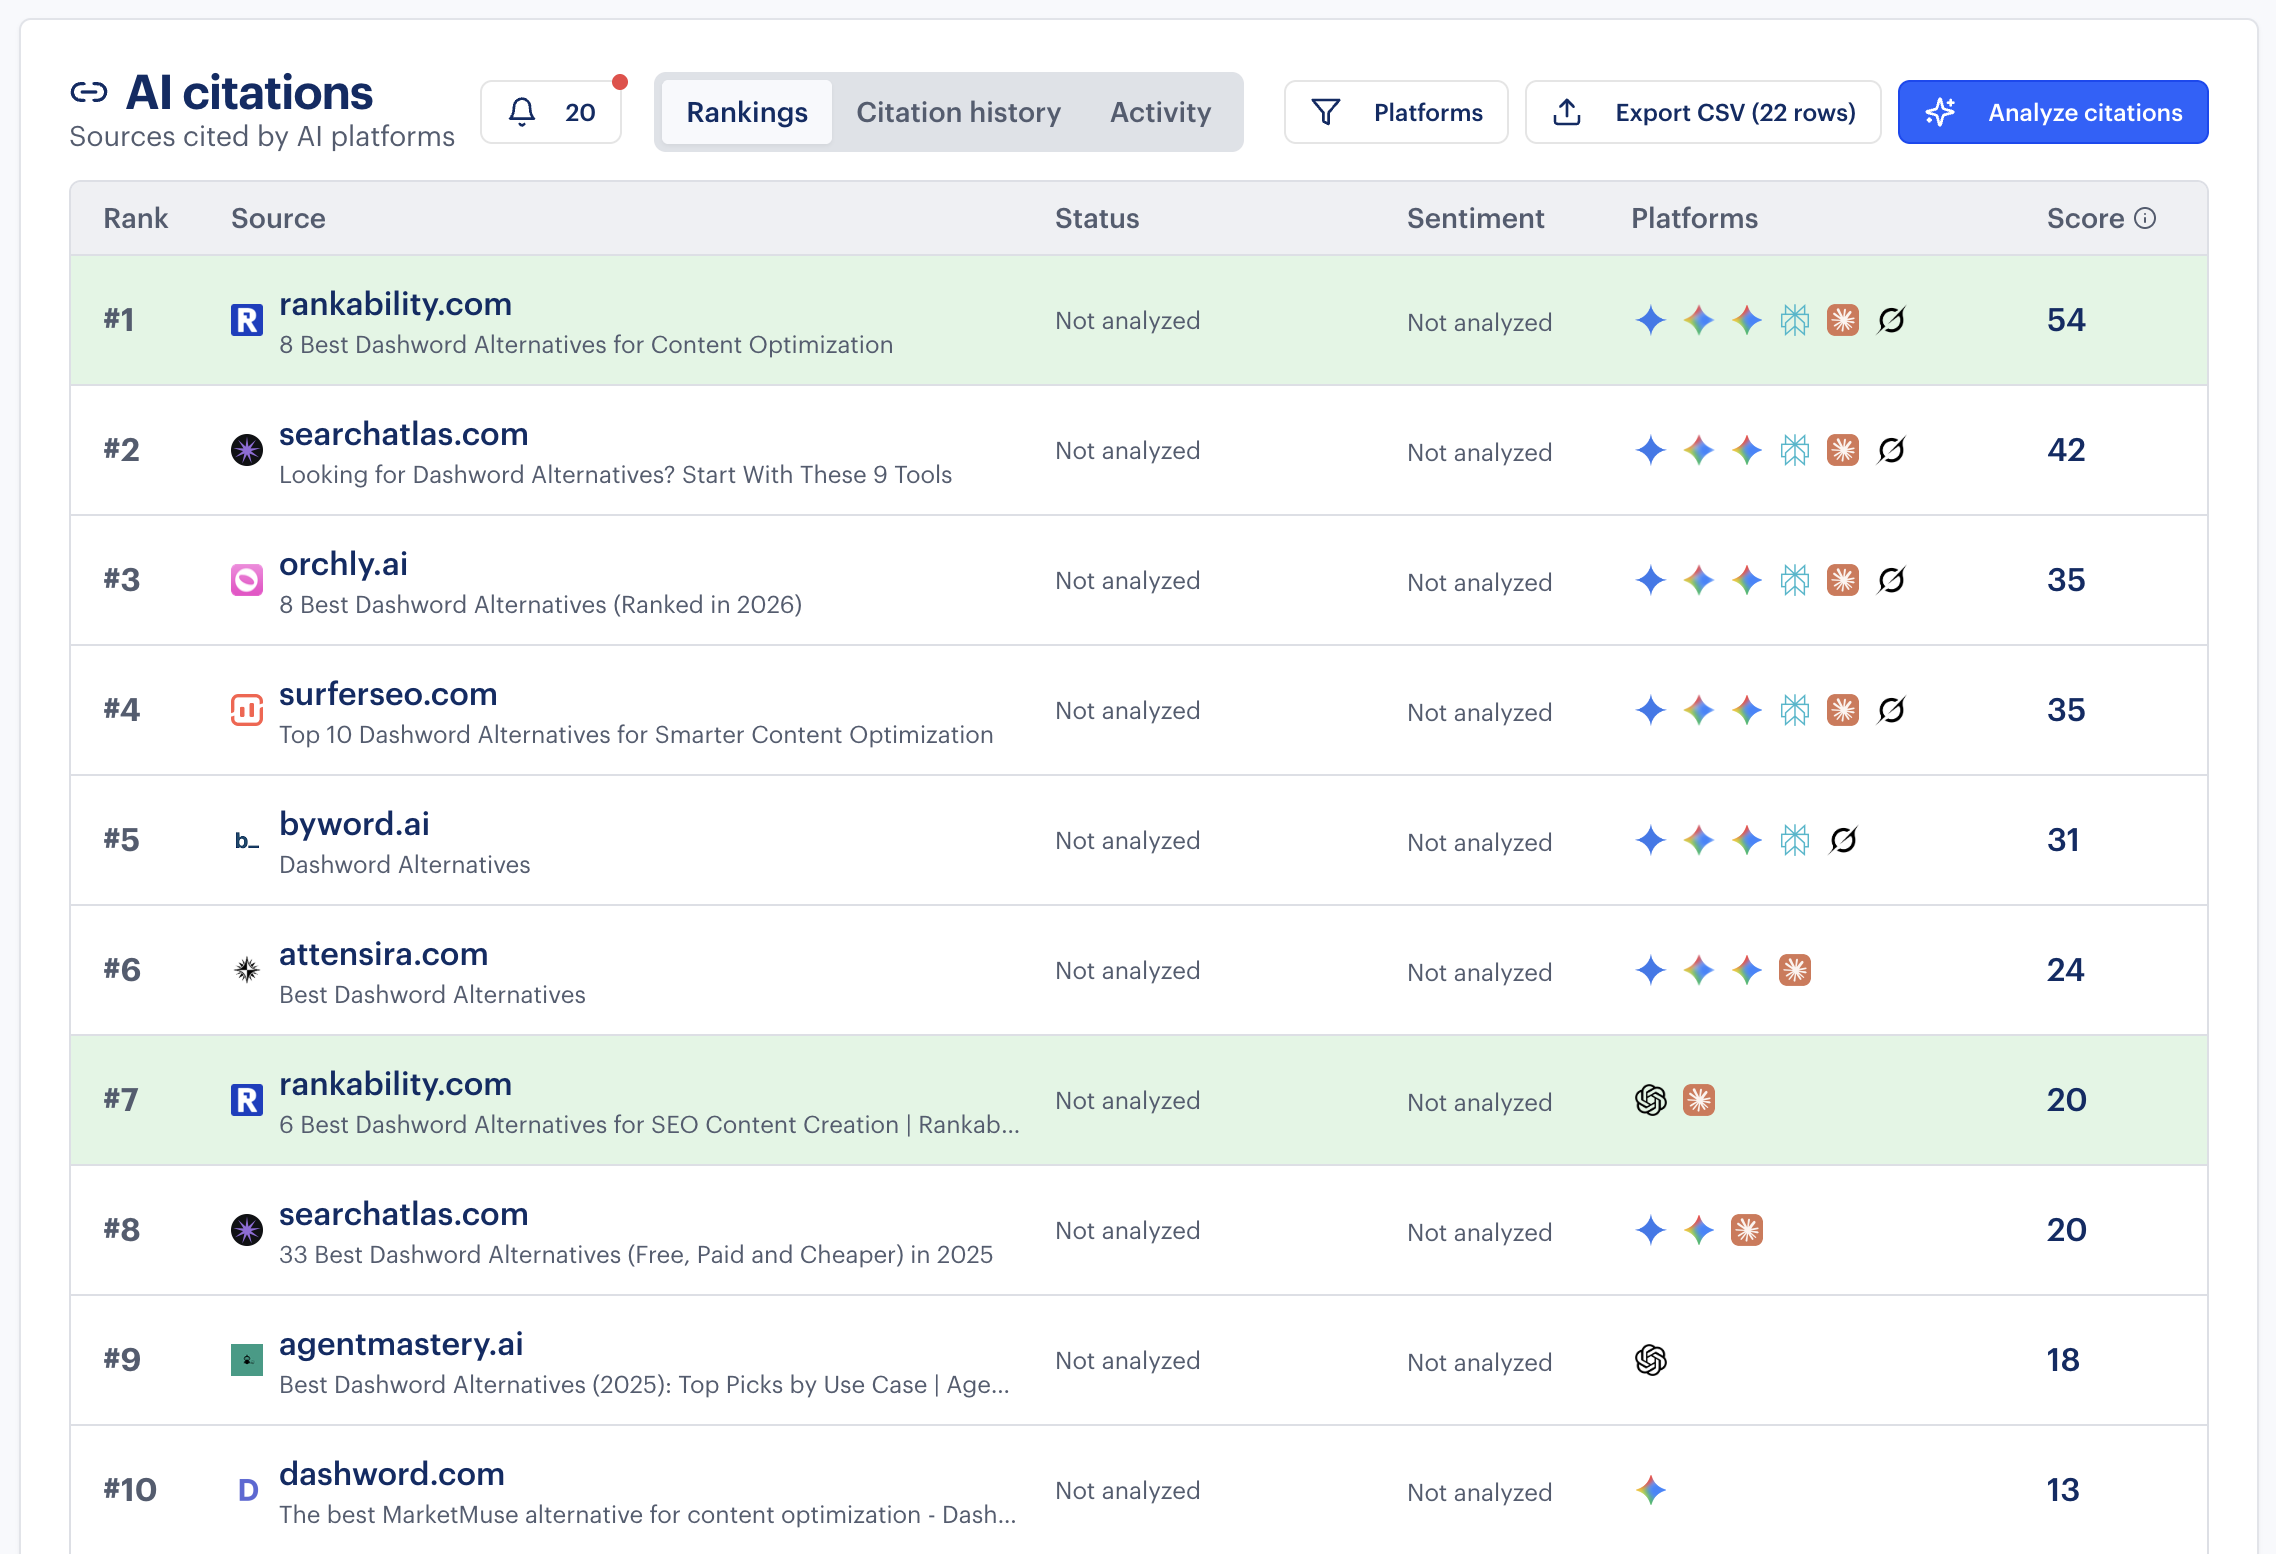Open the orchly.ai source link
Screen dimensions: 2276x1554
(x=343, y=564)
